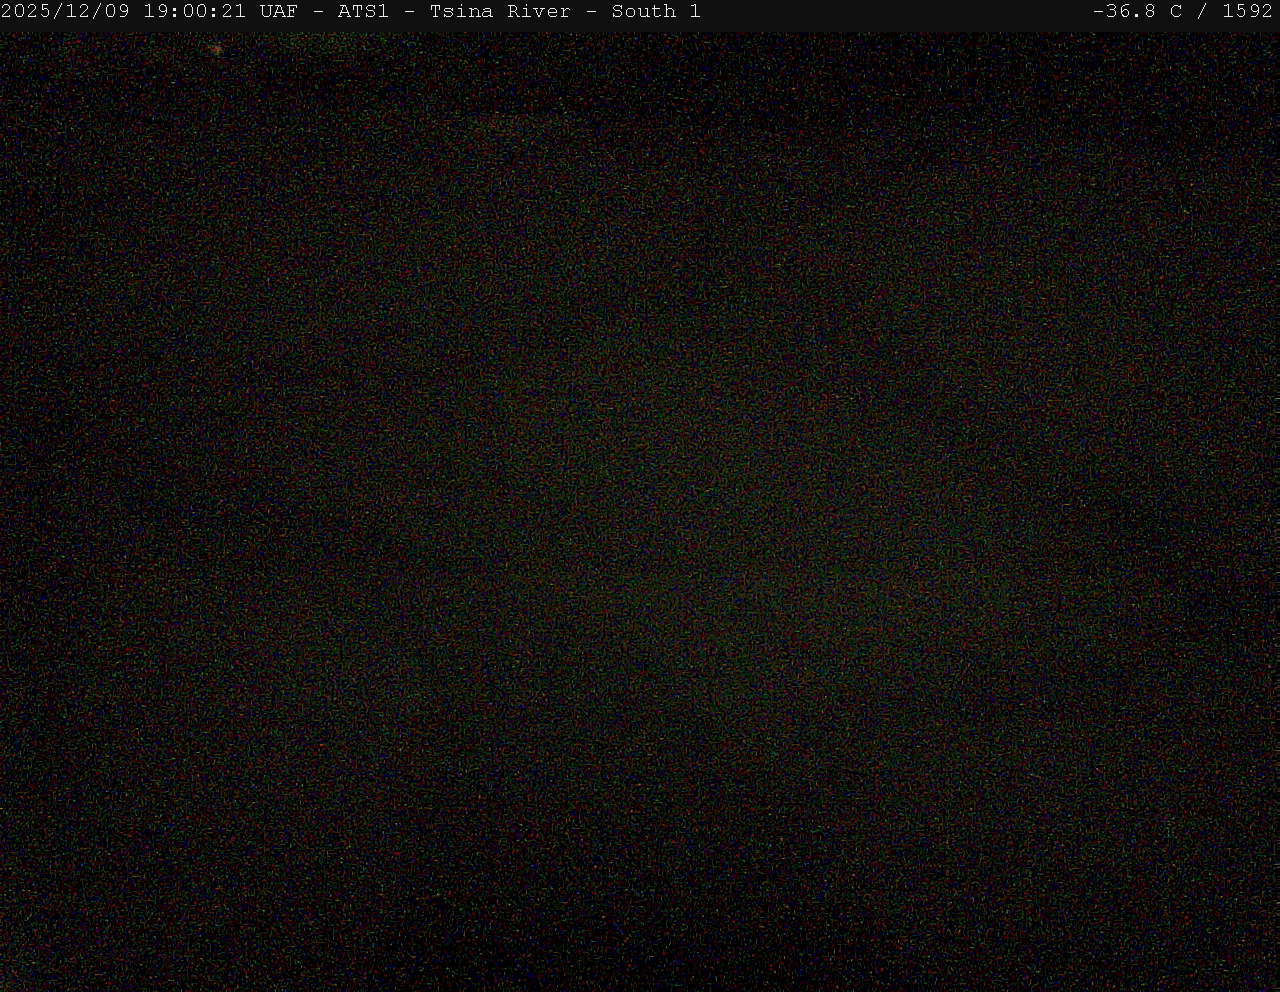Click the 1592 value

click(1247, 12)
